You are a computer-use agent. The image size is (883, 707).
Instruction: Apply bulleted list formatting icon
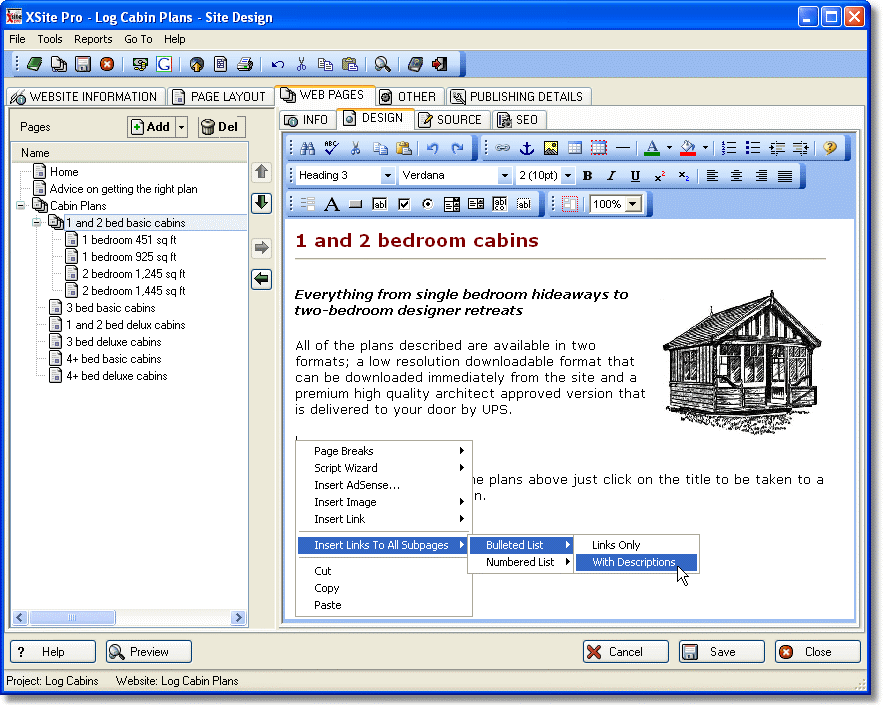point(753,148)
